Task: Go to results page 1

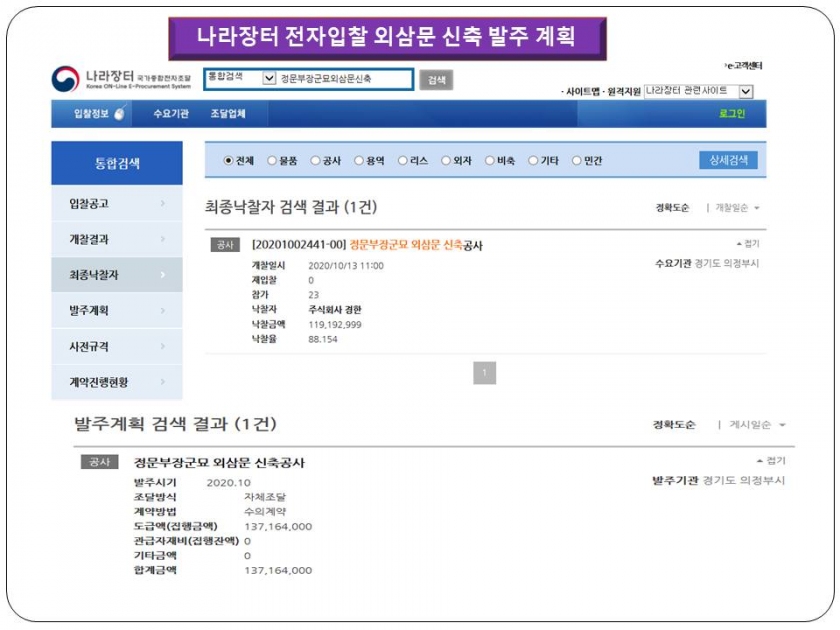Action: pos(484,373)
